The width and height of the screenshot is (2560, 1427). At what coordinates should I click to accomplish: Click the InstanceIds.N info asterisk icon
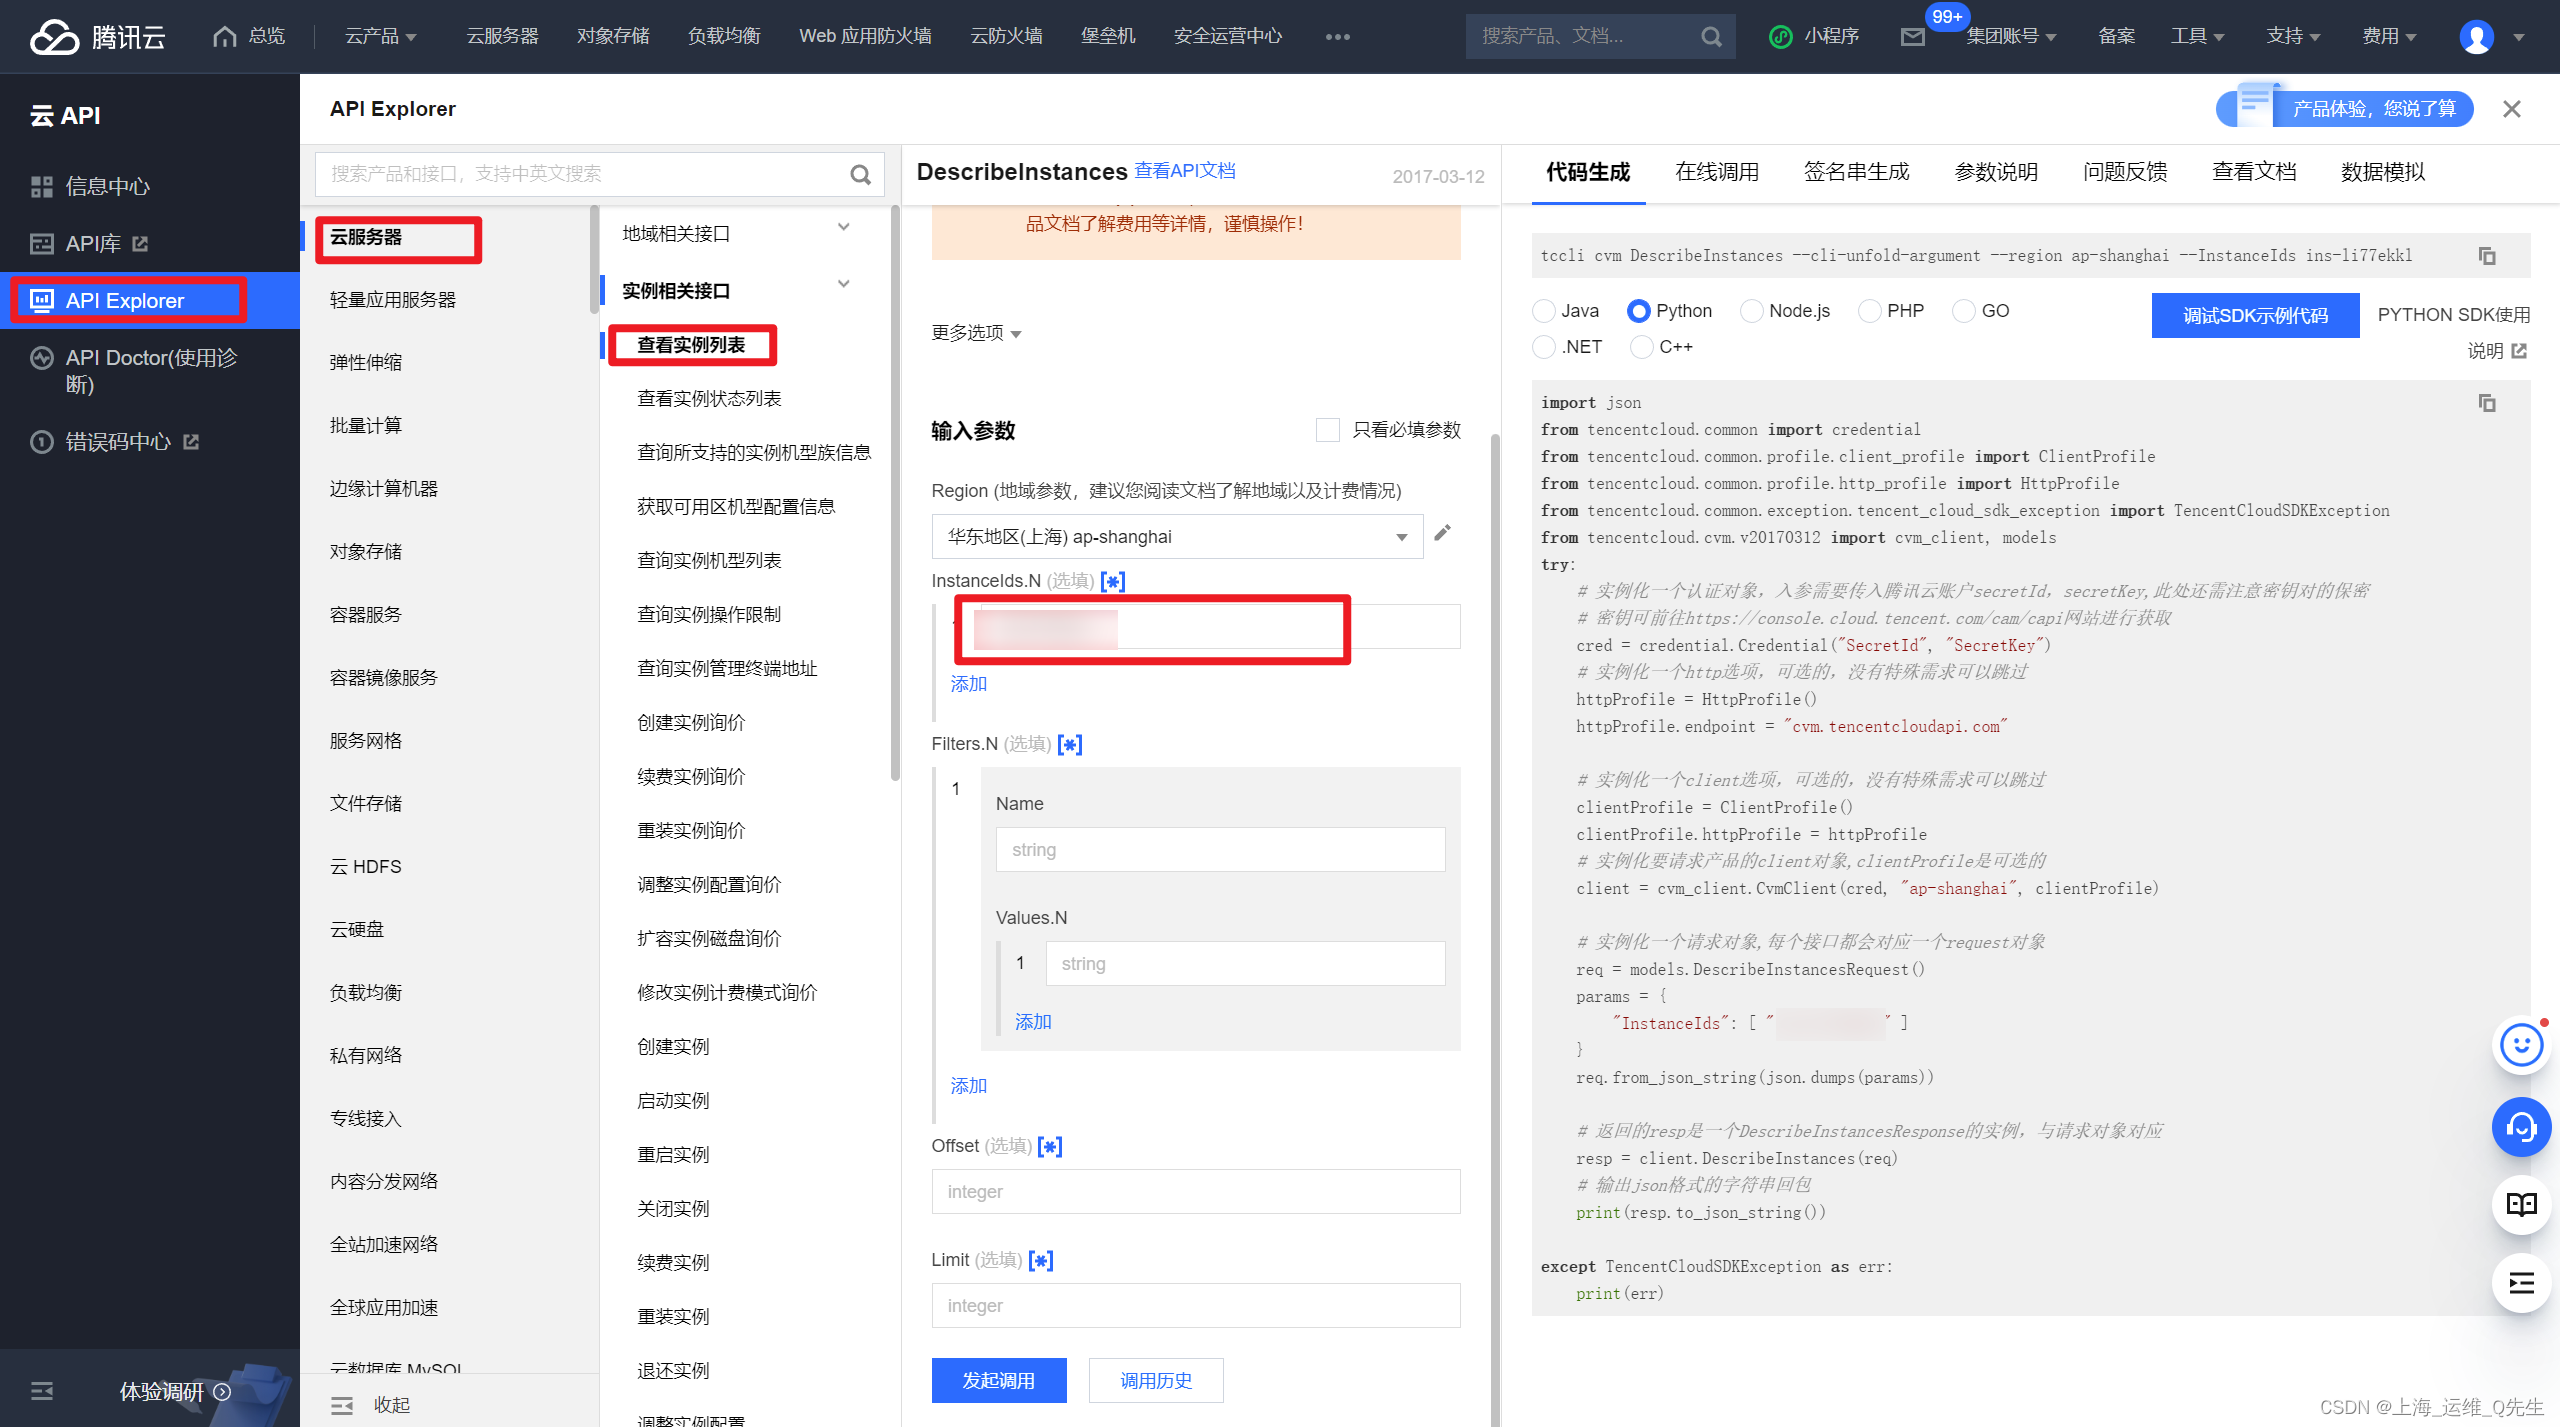[x=1113, y=581]
